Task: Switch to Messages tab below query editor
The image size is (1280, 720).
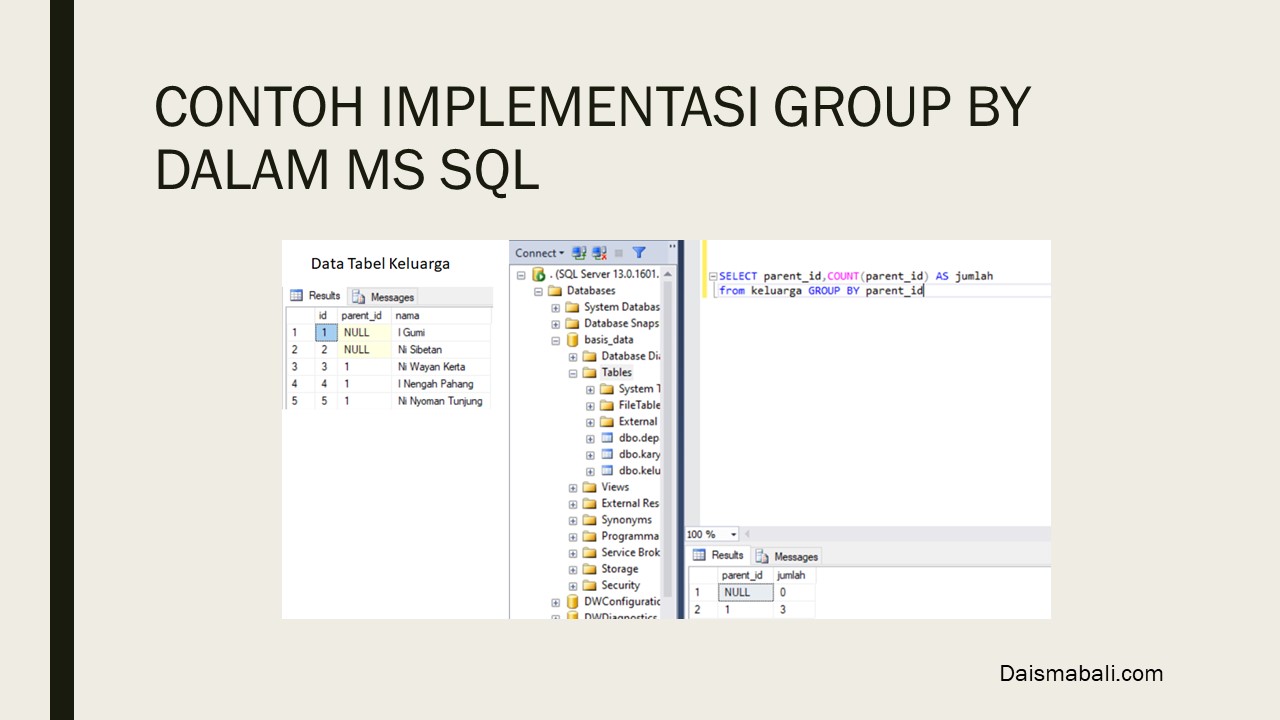Action: [788, 556]
